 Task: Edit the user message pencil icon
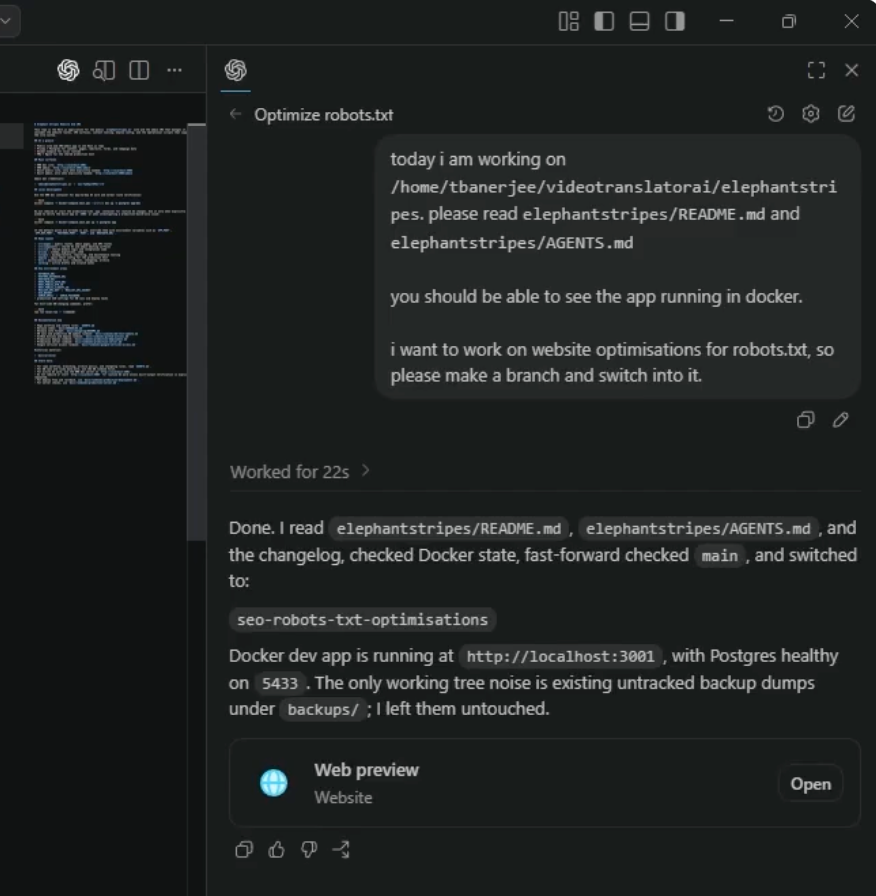pyautogui.click(x=841, y=420)
